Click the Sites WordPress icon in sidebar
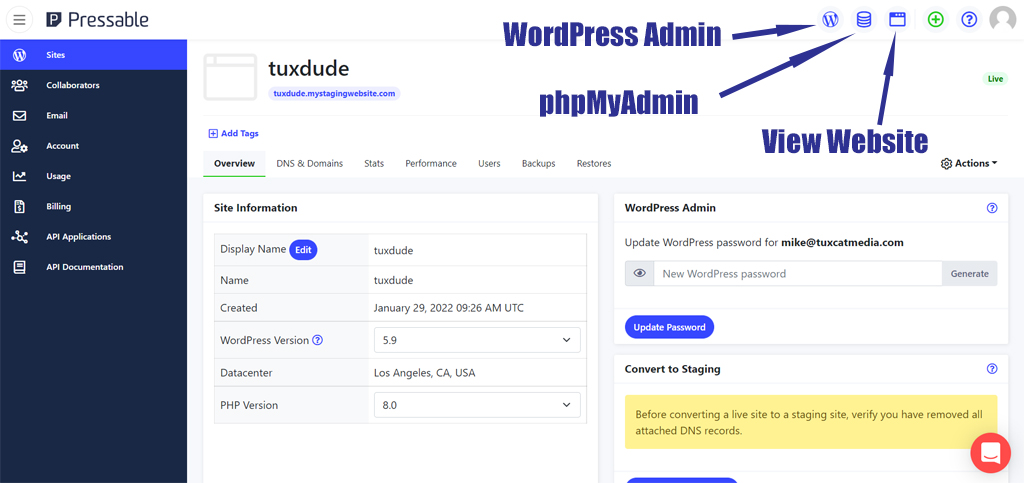Viewport: 1024px width, 483px height. [x=20, y=55]
